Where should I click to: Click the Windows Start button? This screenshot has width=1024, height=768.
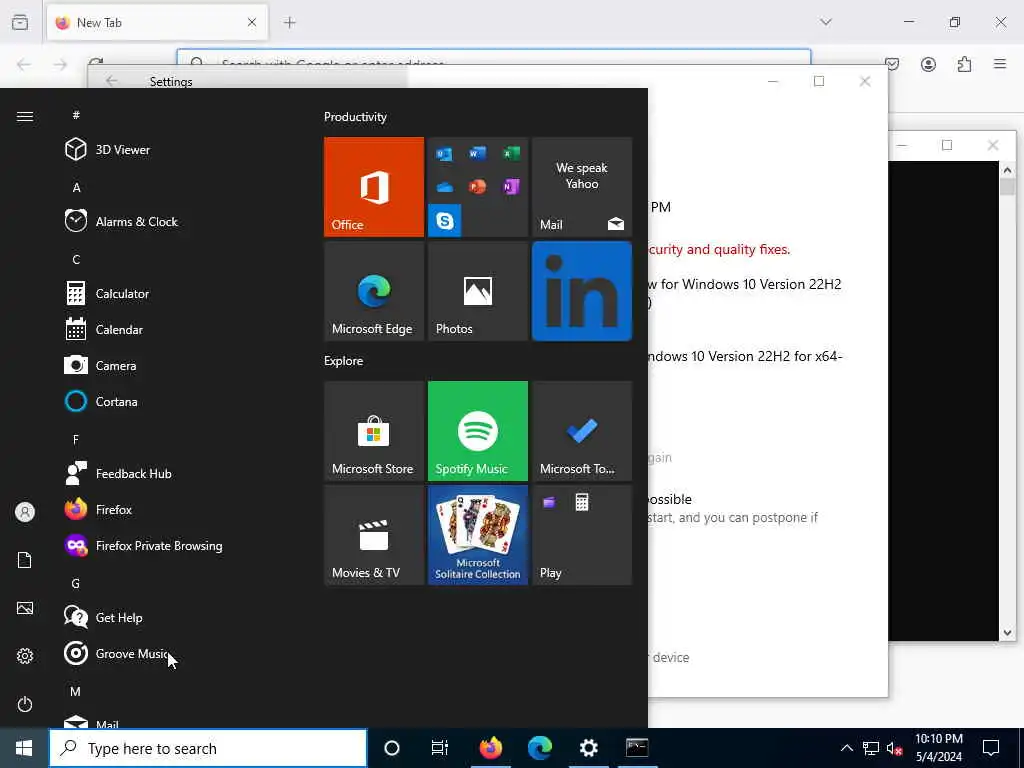24,748
